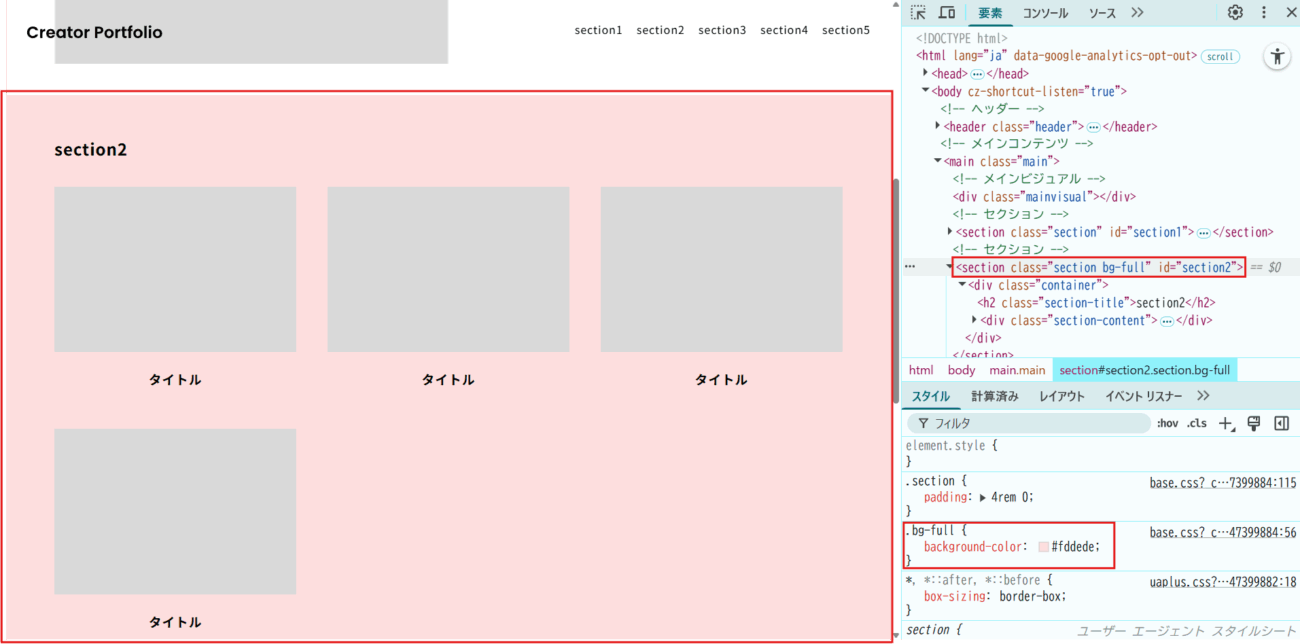The height and width of the screenshot is (644, 1300).
Task: Toggle the computed styles sidebar icon
Action: point(1281,424)
